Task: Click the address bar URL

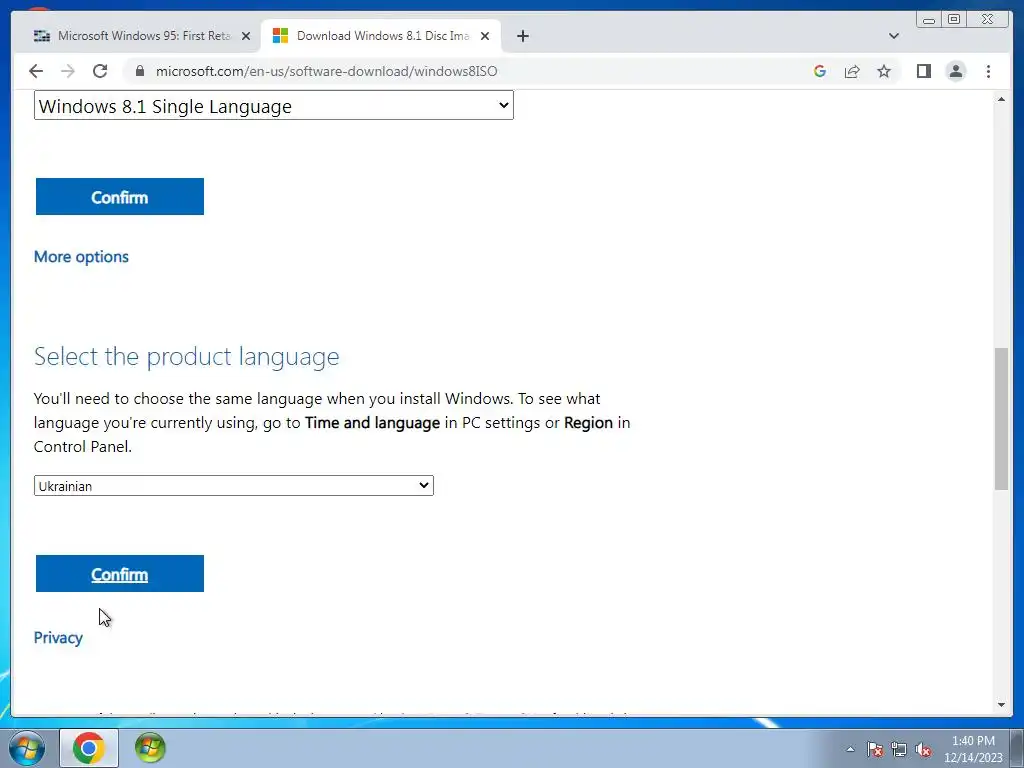Action: [x=327, y=71]
